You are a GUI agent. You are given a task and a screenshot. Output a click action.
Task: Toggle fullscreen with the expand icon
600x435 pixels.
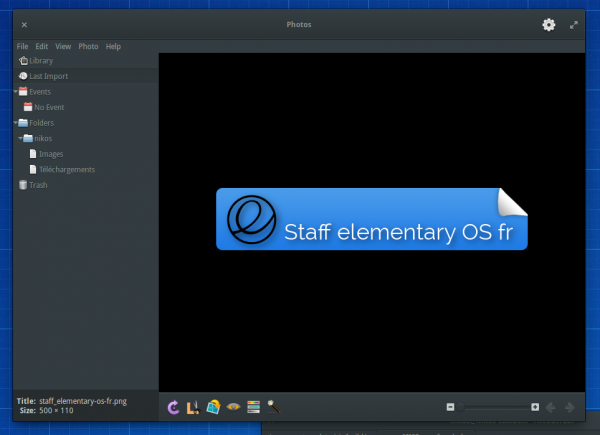pyautogui.click(x=574, y=25)
